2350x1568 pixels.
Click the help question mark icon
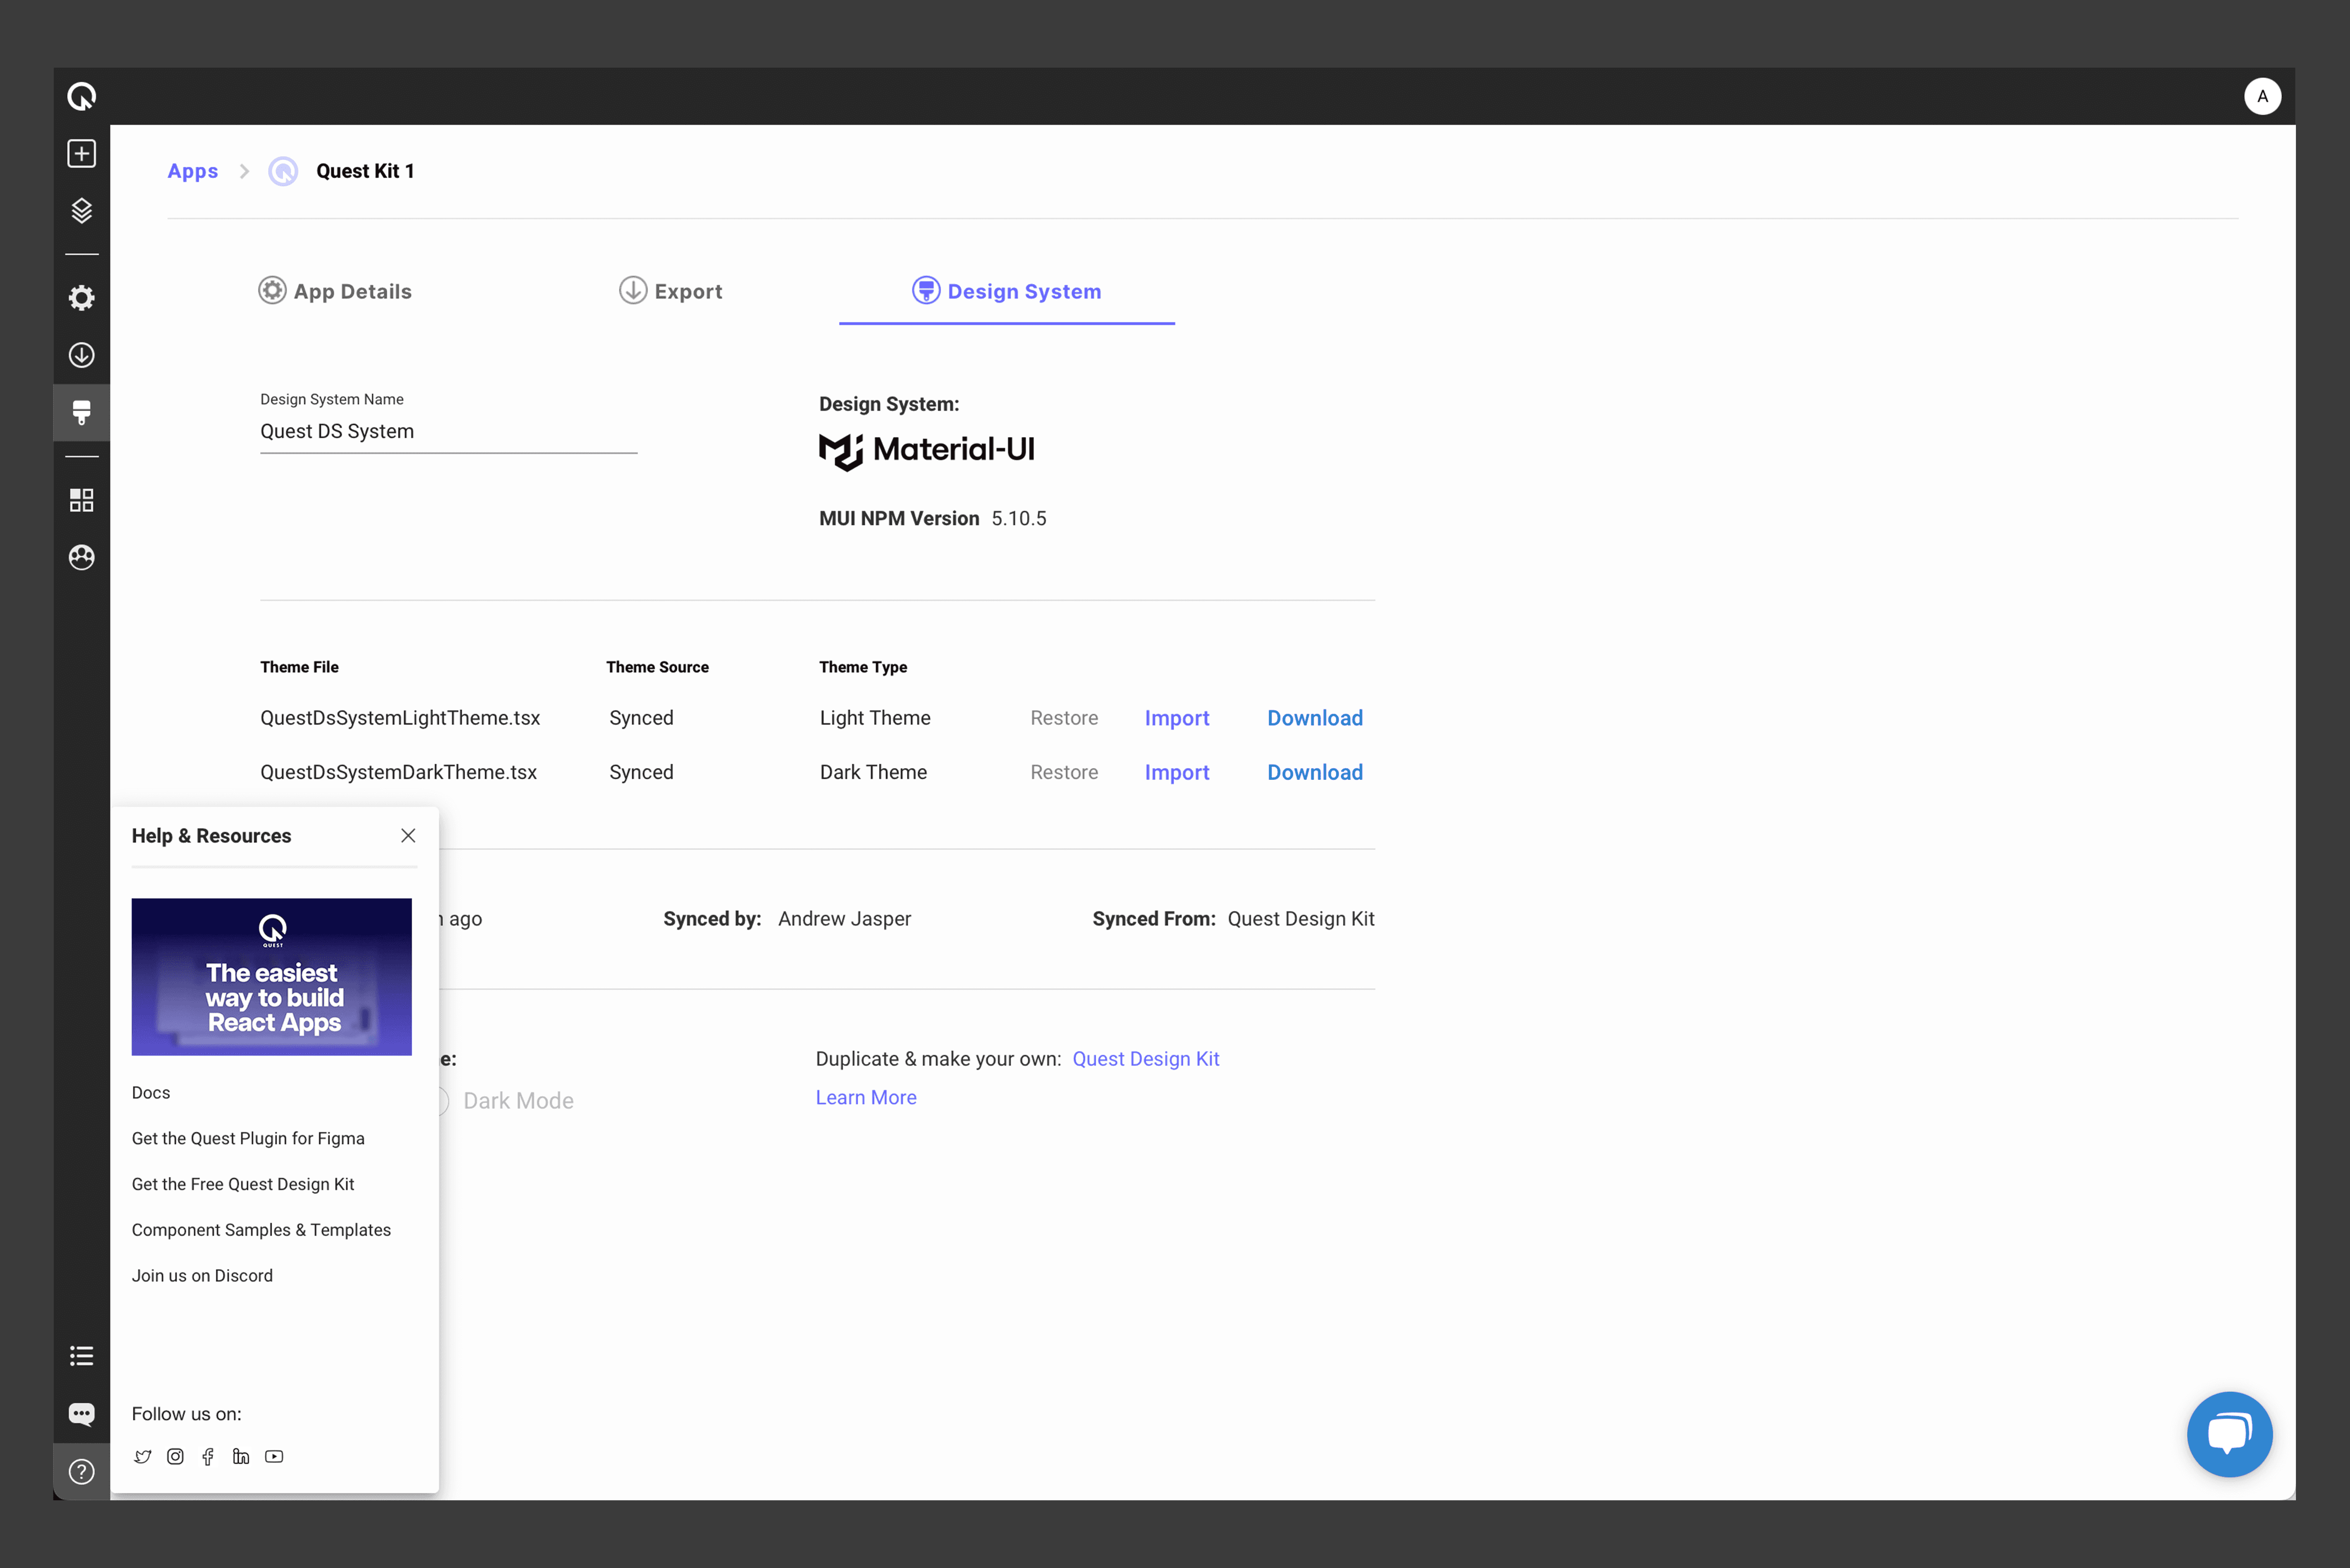click(81, 1472)
